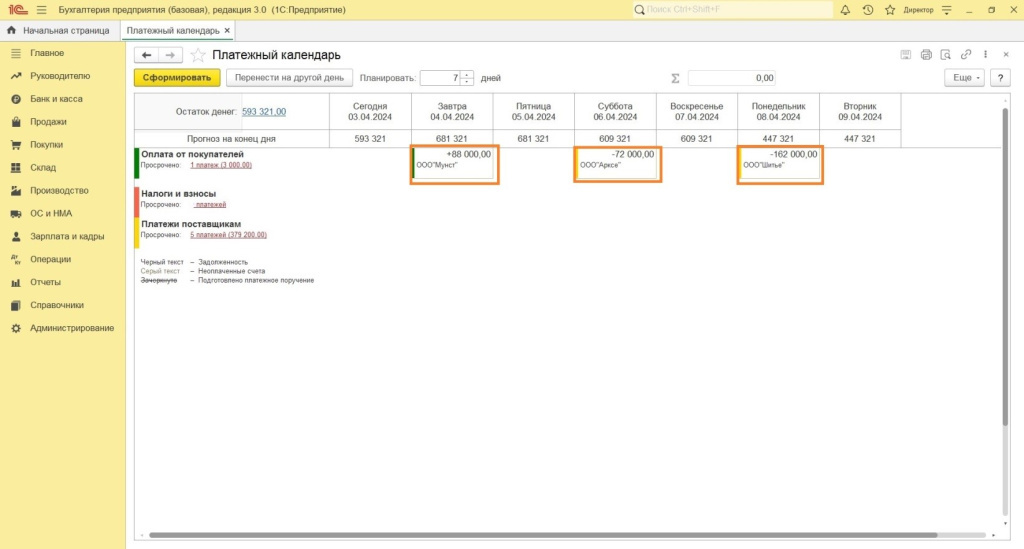1024x549 pixels.
Task: Open the form's three-dot options menu
Action: click(x=986, y=54)
